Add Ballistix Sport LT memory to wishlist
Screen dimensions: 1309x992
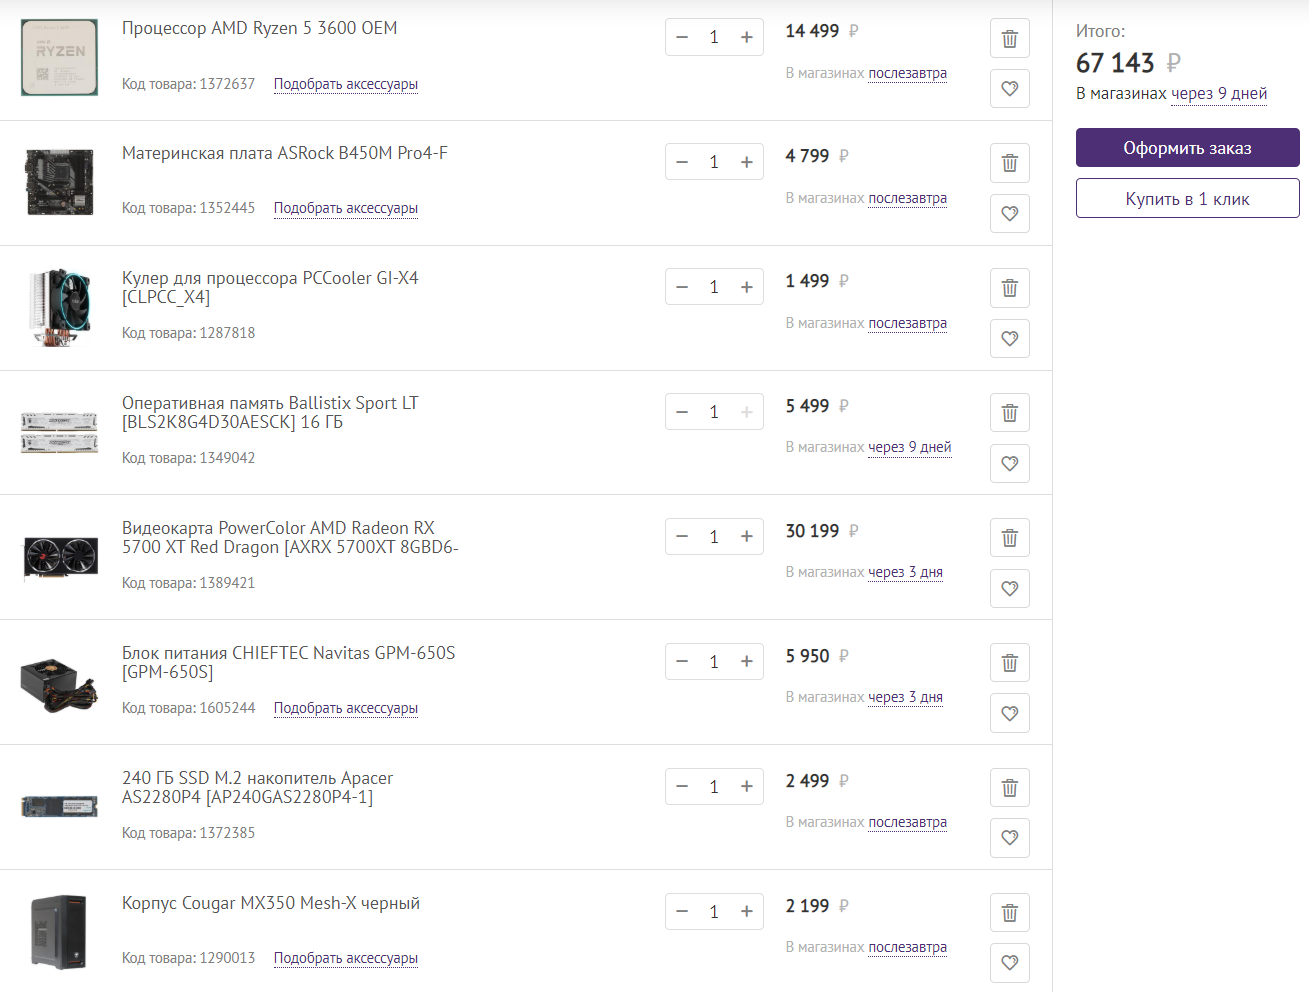1010,463
